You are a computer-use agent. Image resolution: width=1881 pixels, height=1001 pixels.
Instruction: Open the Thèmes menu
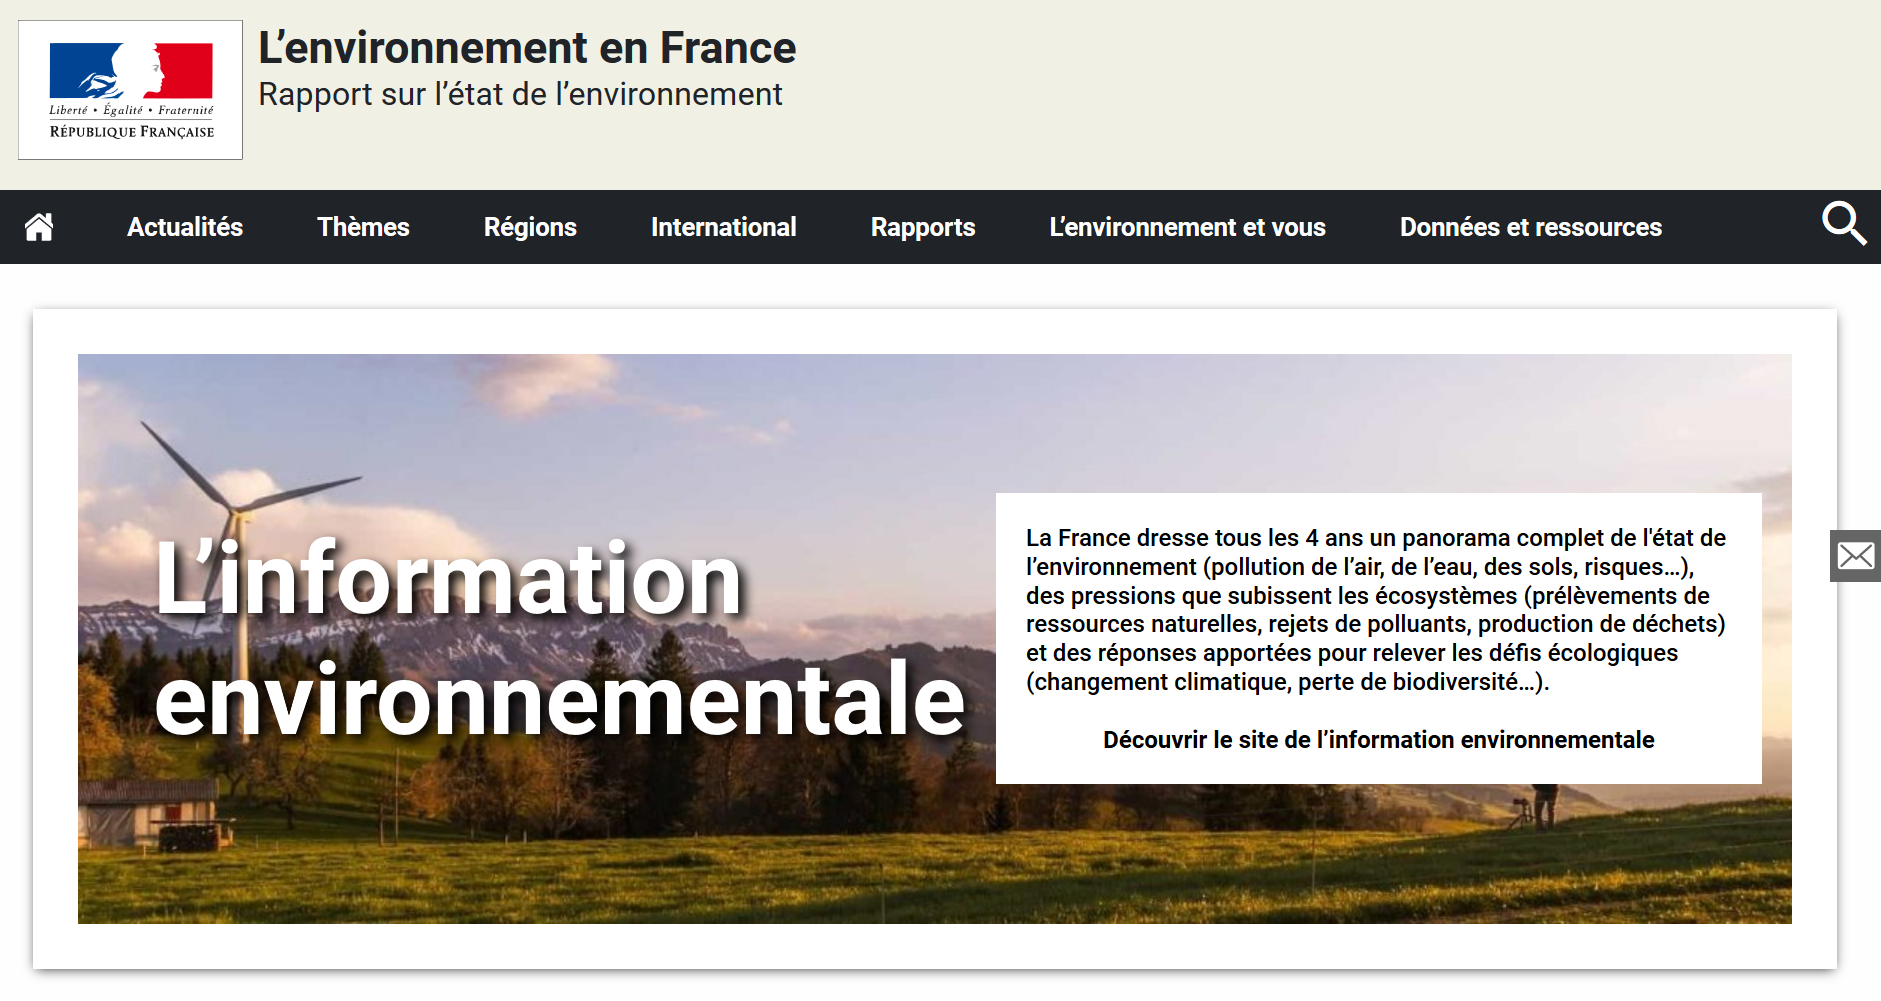pyautogui.click(x=363, y=227)
